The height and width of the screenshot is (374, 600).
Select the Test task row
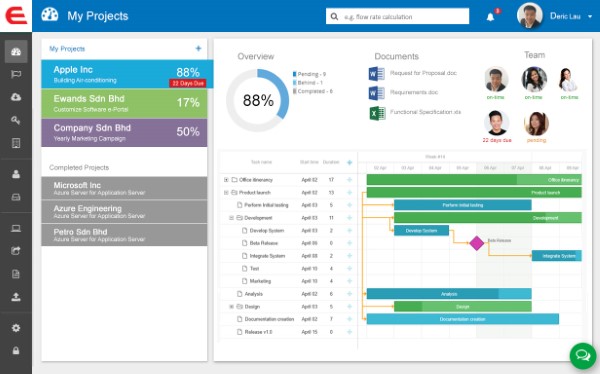click(x=289, y=268)
